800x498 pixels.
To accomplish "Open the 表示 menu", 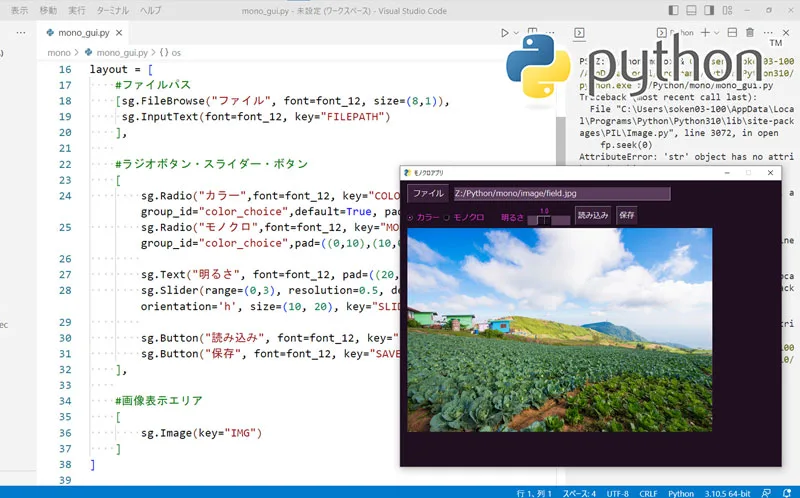I will coord(19,10).
